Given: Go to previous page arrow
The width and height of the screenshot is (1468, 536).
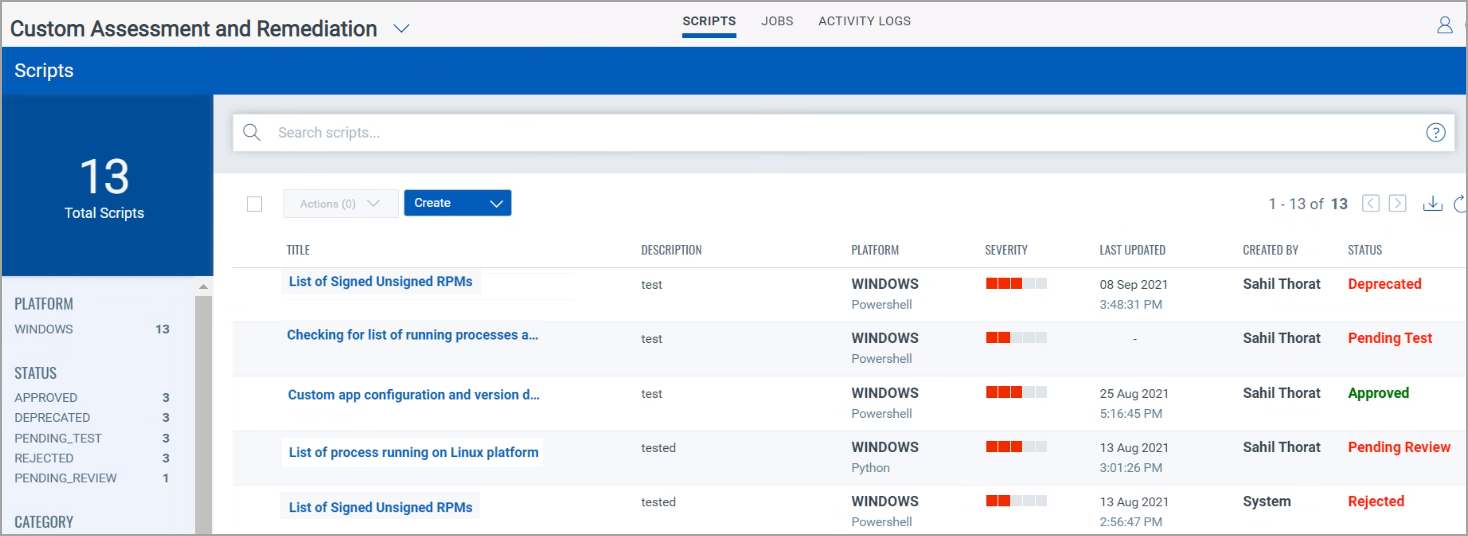Looking at the screenshot, I should point(1371,204).
